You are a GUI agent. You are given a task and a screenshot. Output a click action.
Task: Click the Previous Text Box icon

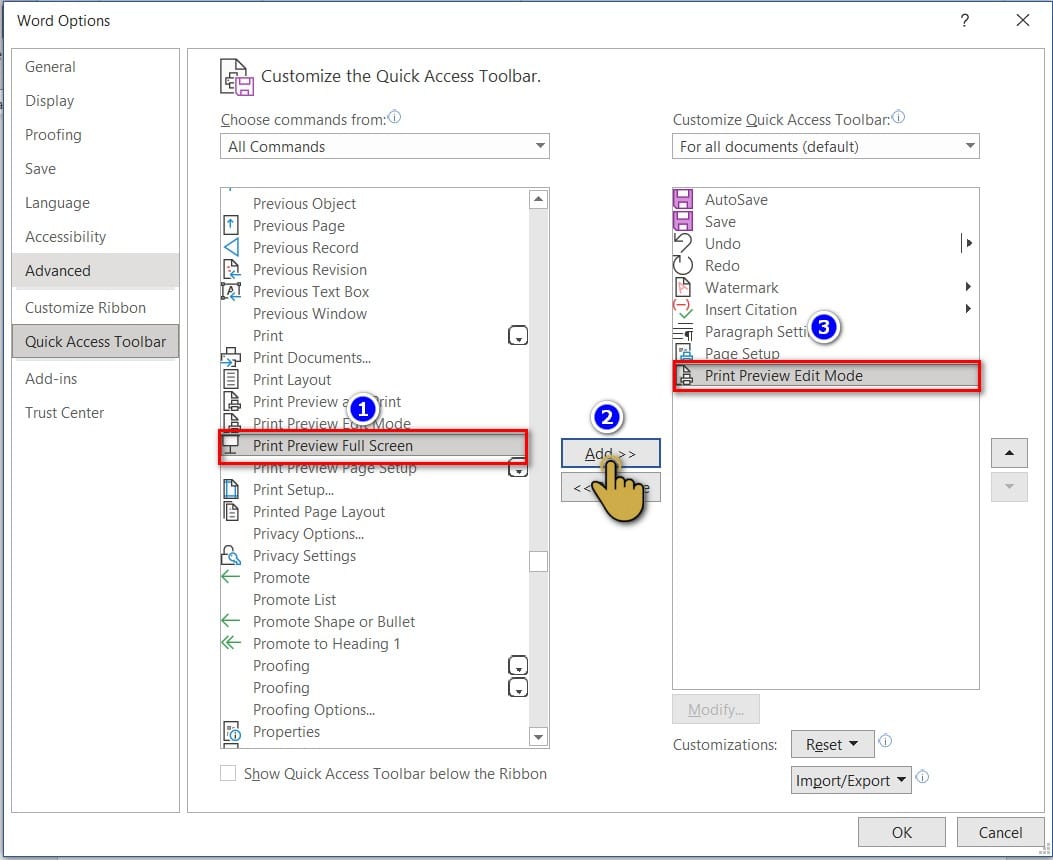[231, 291]
